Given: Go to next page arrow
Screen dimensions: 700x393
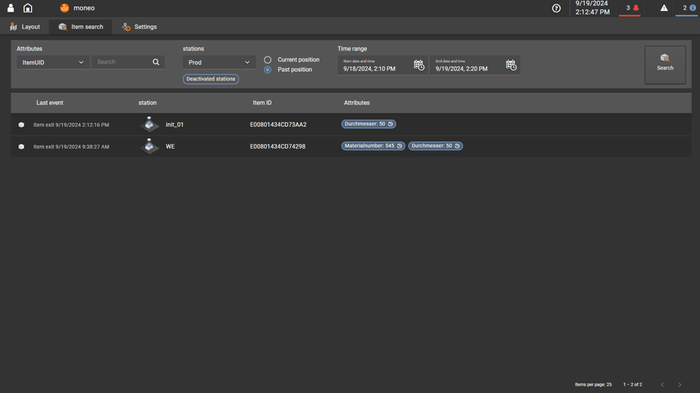Looking at the screenshot, I should (x=680, y=385).
